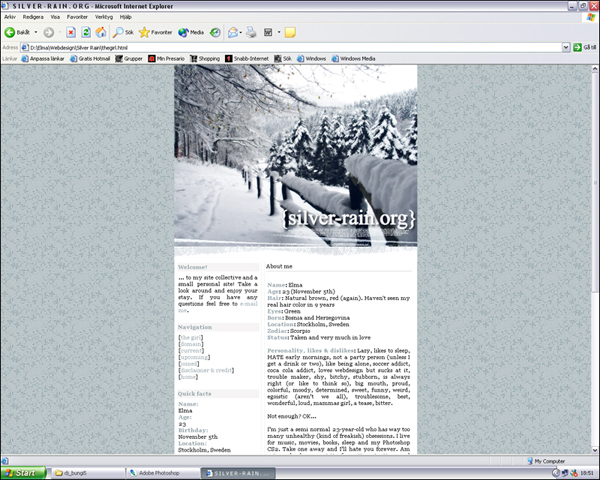Open the Favoriter star toolbar button
The height and width of the screenshot is (480, 600).
click(x=155, y=33)
